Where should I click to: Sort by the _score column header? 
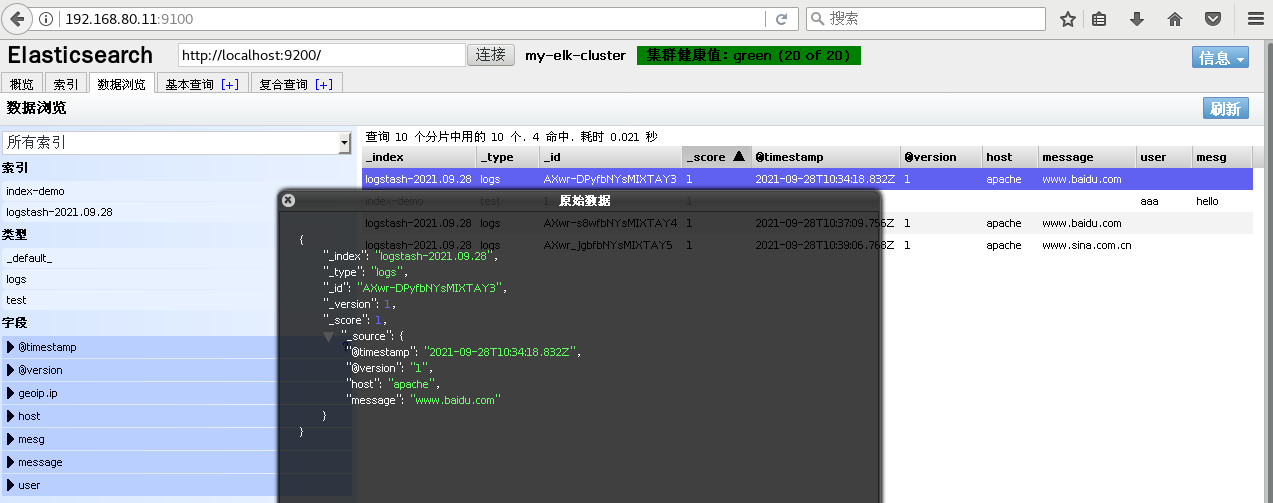point(716,157)
